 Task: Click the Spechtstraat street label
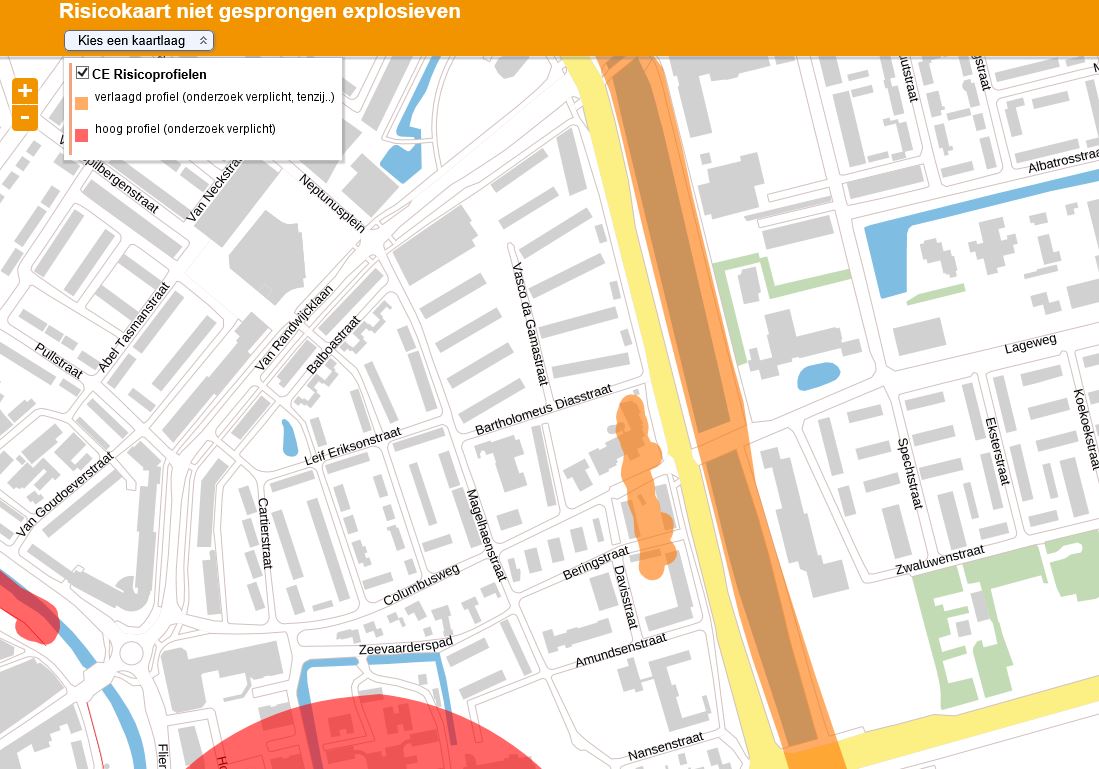click(910, 473)
